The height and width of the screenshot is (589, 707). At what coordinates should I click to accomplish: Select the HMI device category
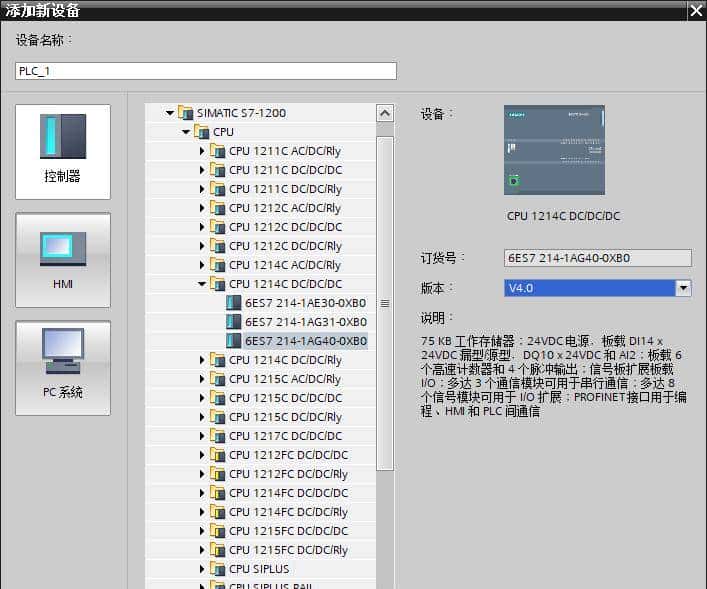coord(63,260)
